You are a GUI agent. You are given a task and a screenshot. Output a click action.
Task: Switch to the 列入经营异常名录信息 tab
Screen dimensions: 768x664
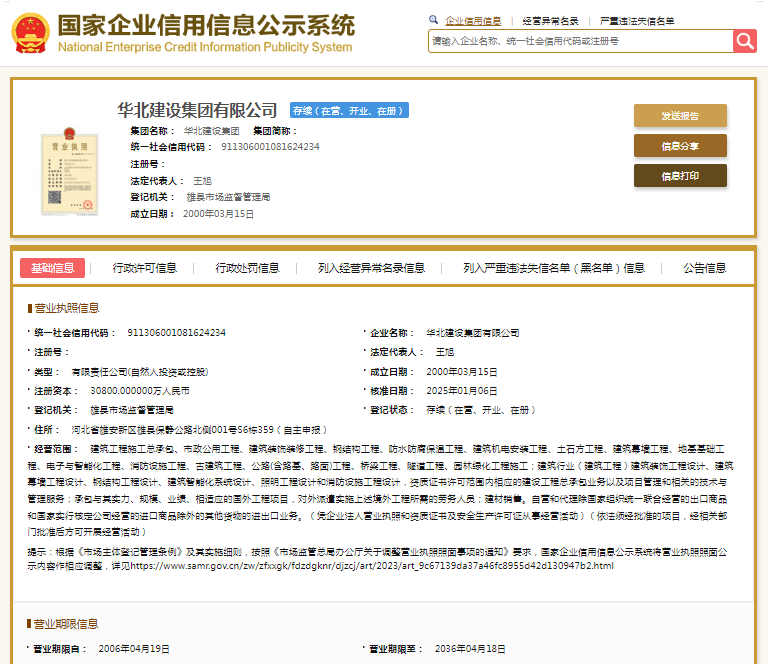(371, 268)
